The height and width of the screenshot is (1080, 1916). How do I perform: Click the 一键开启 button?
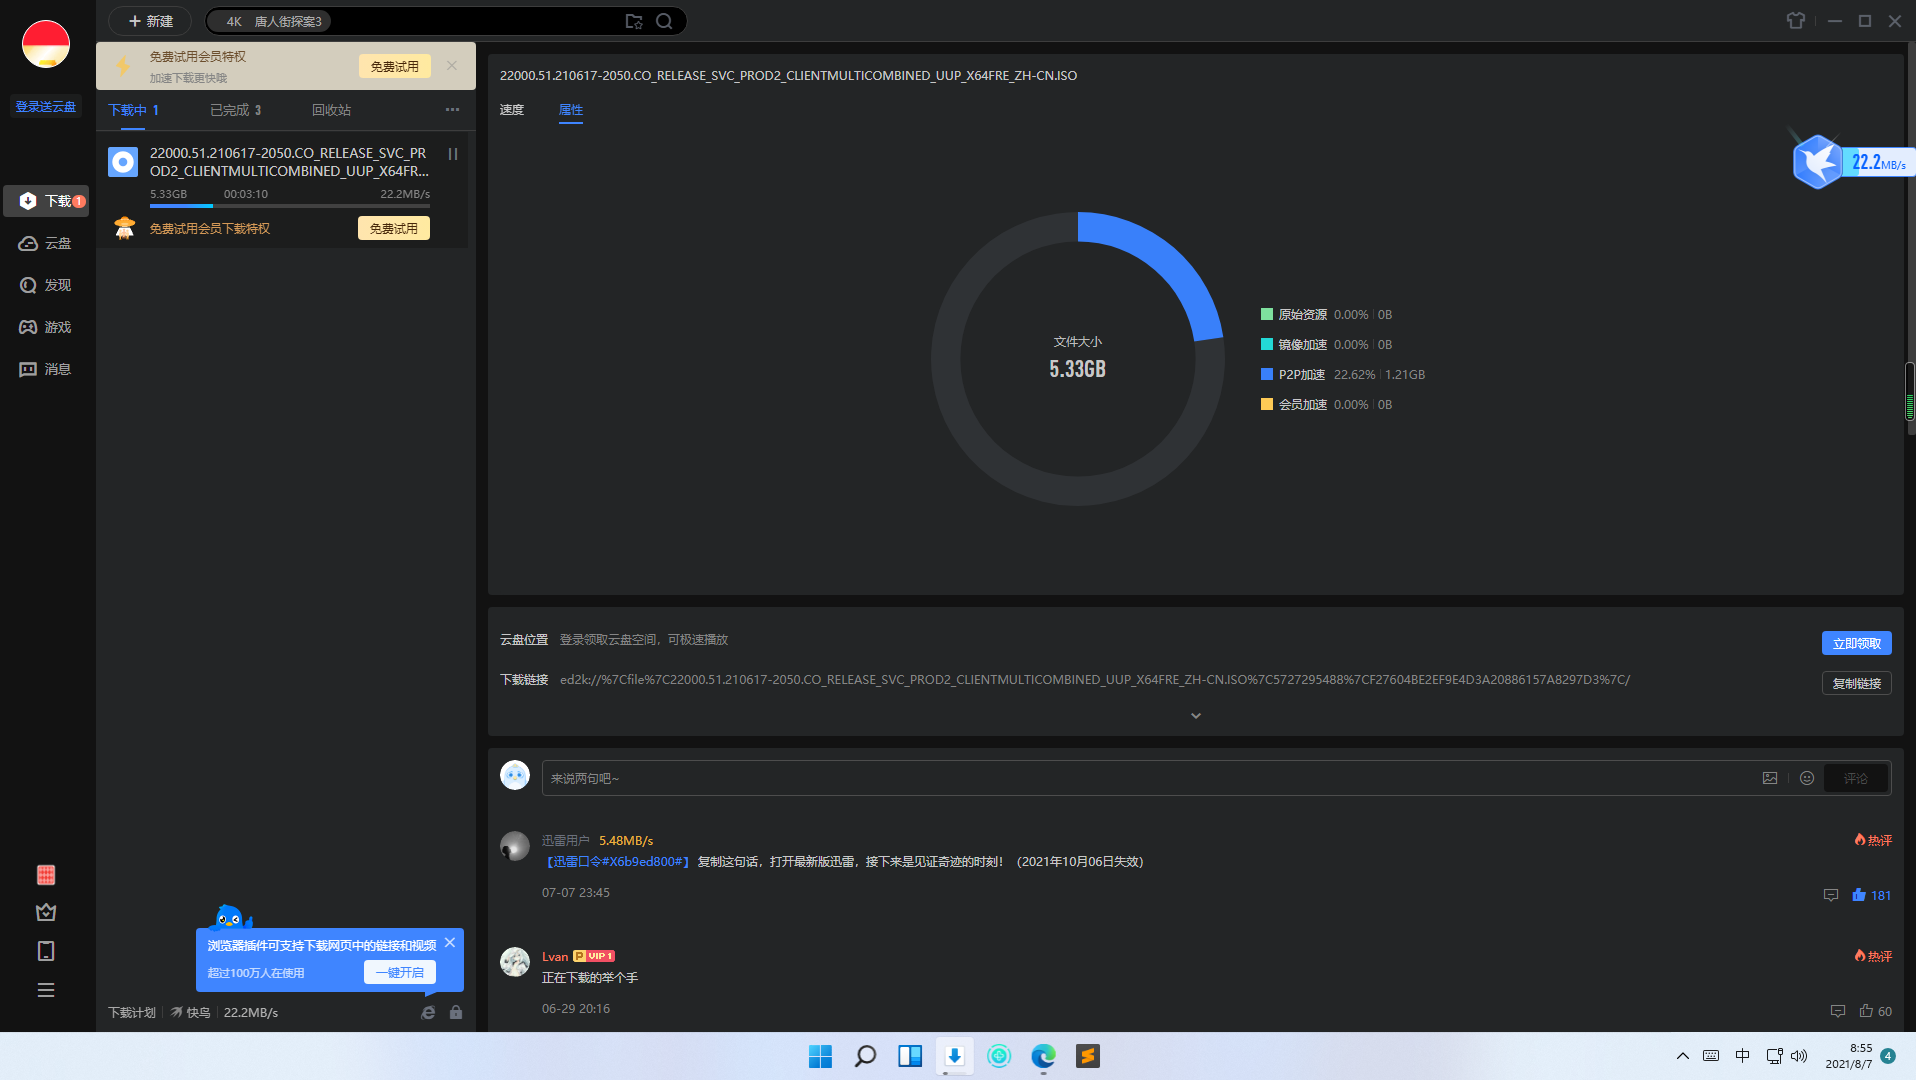(x=400, y=972)
